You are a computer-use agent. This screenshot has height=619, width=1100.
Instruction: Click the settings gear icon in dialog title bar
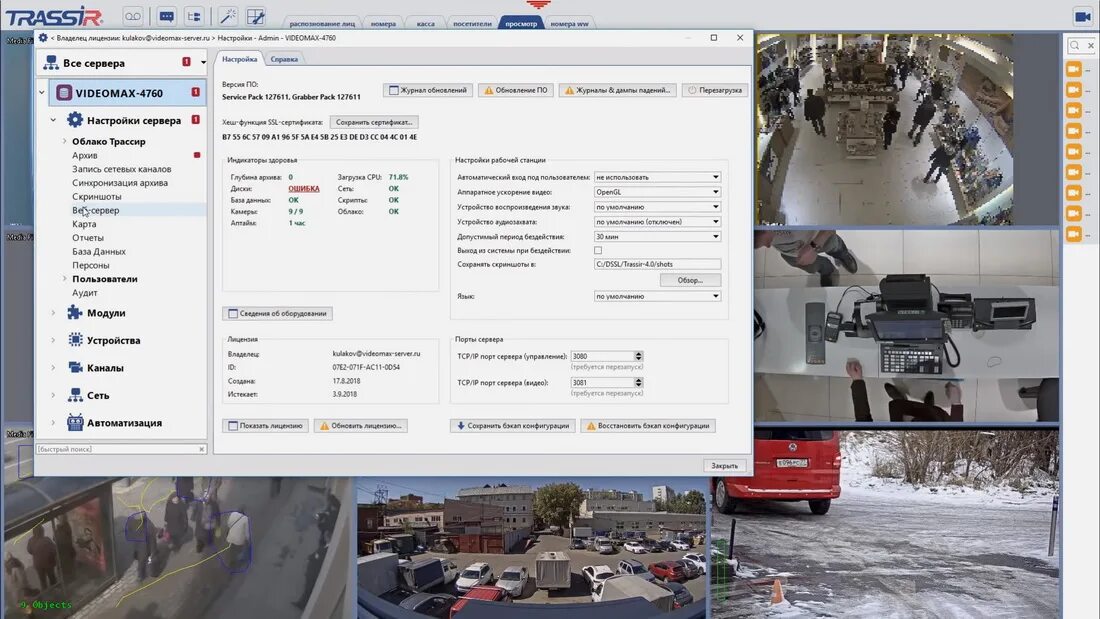pyautogui.click(x=43, y=38)
